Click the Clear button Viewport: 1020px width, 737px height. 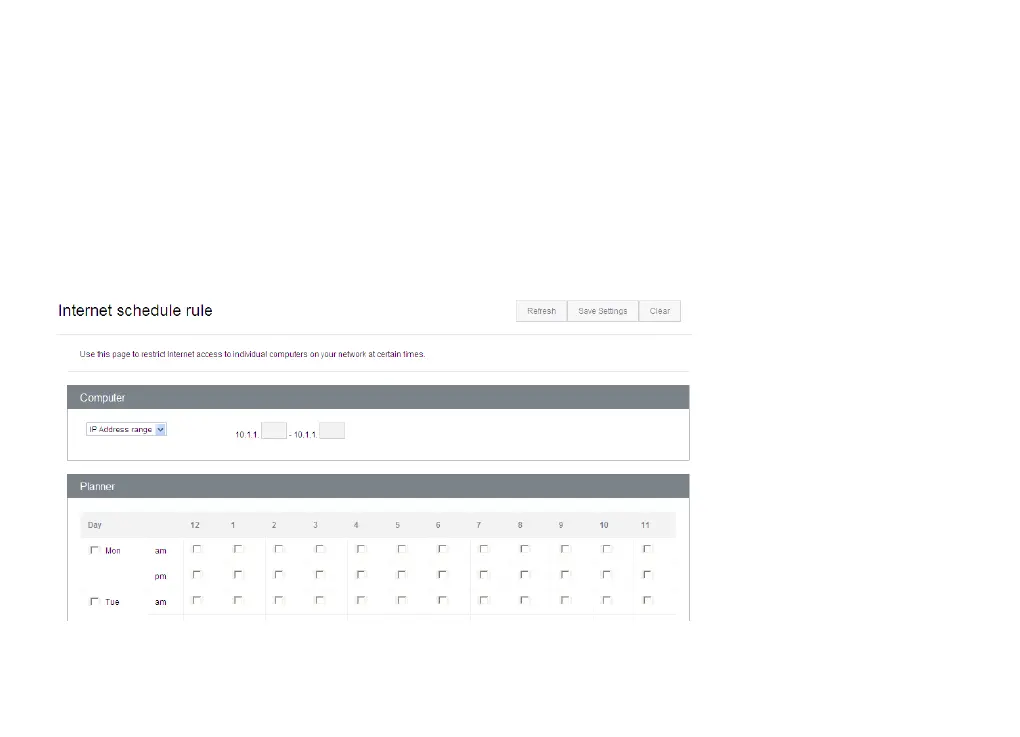(x=660, y=311)
